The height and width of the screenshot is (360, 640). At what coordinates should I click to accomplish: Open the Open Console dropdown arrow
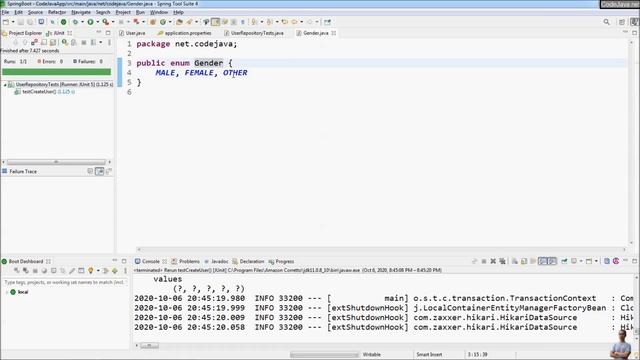tap(596, 261)
